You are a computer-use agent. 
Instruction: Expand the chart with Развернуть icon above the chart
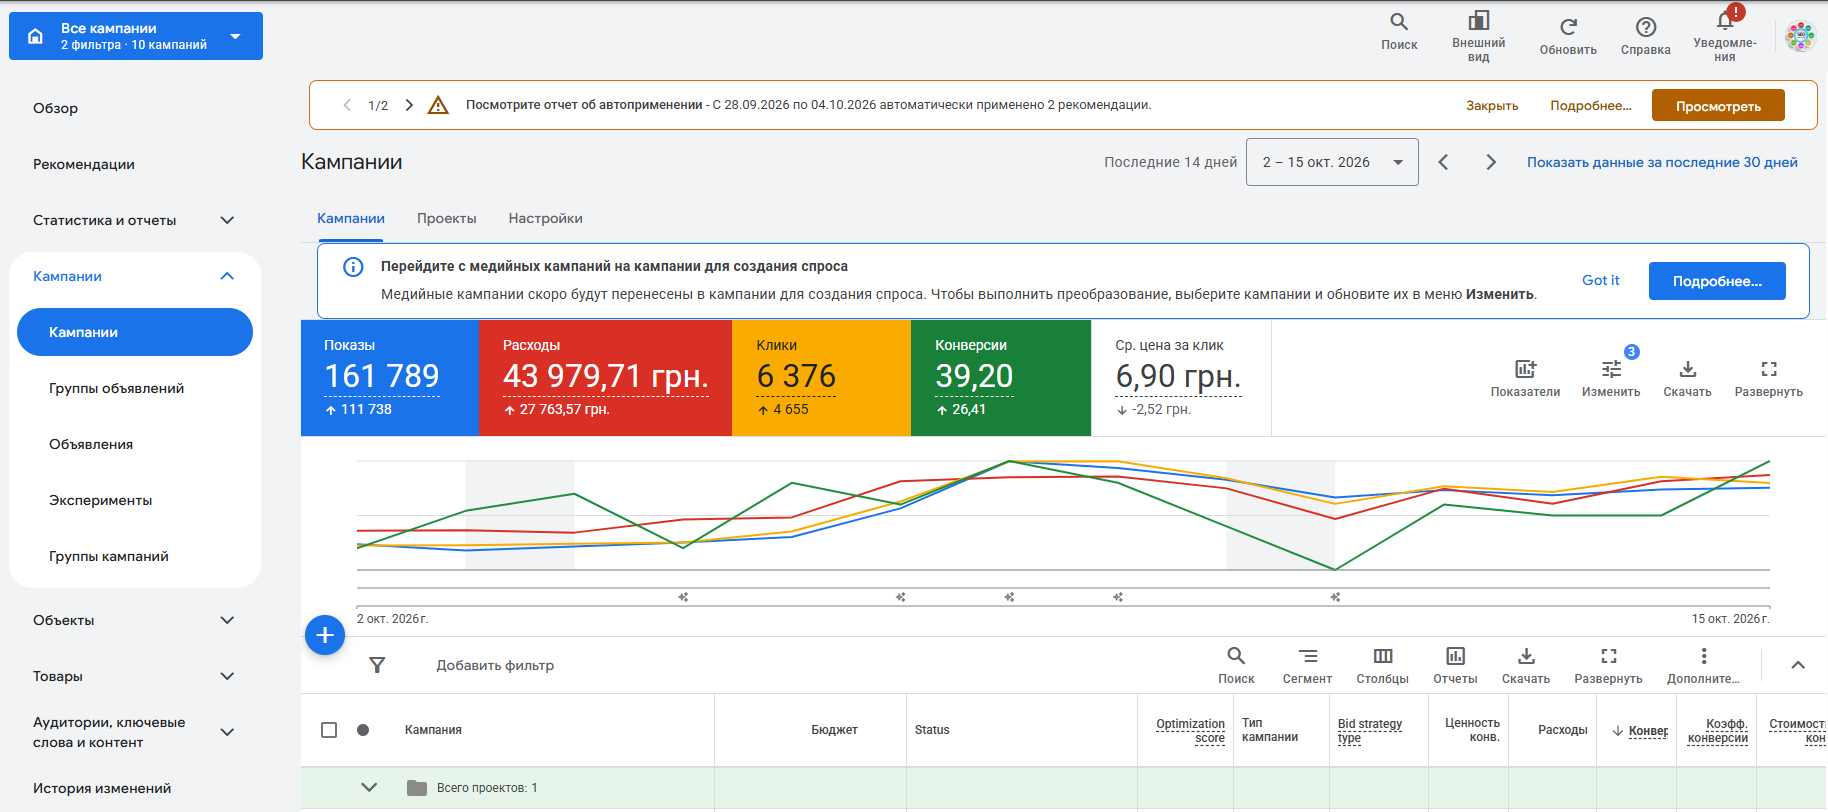(1769, 369)
